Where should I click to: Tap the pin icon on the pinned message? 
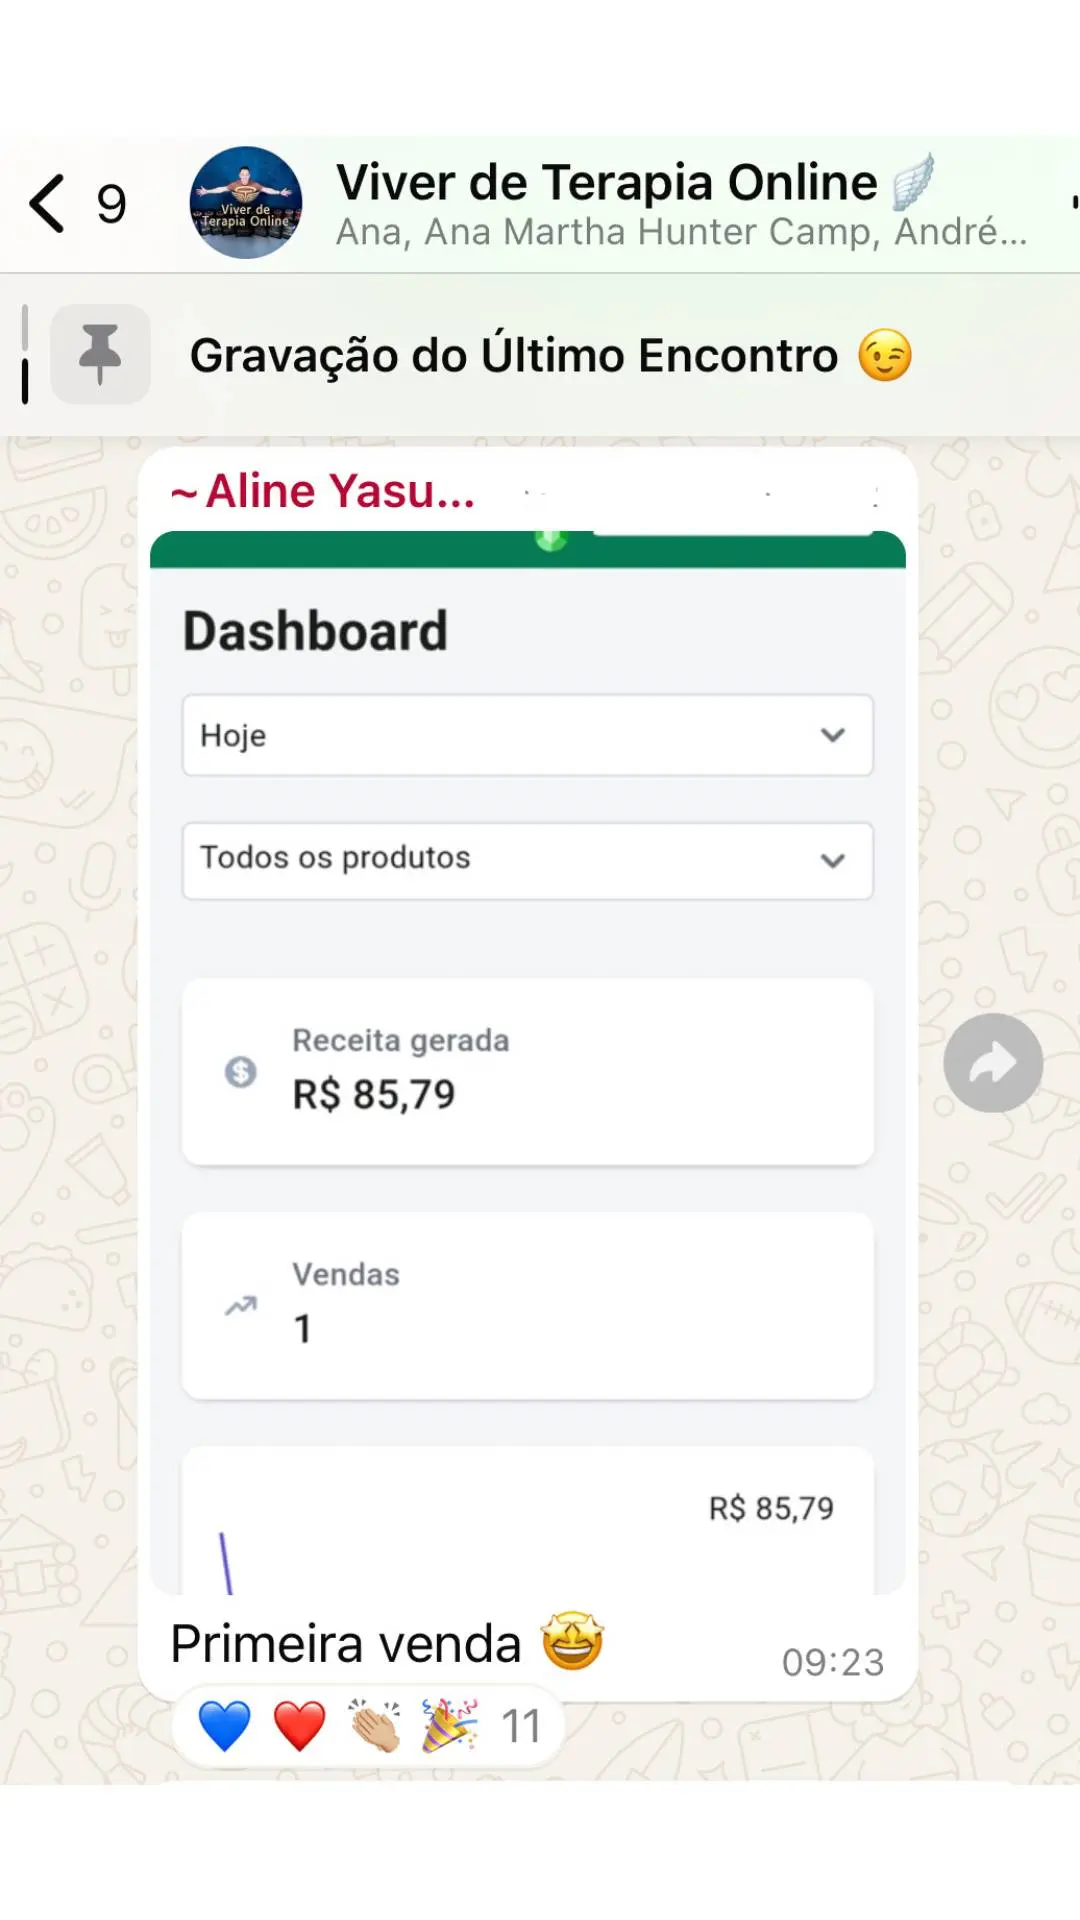(100, 354)
